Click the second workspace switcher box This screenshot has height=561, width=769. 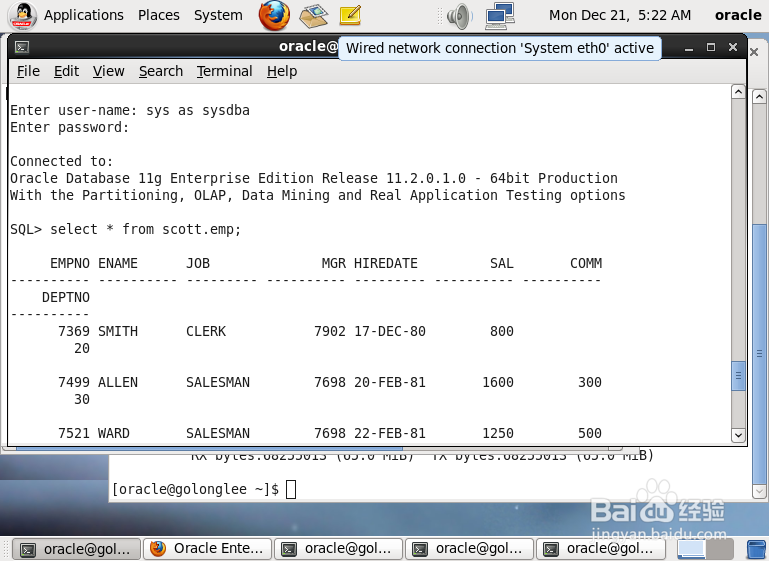719,549
